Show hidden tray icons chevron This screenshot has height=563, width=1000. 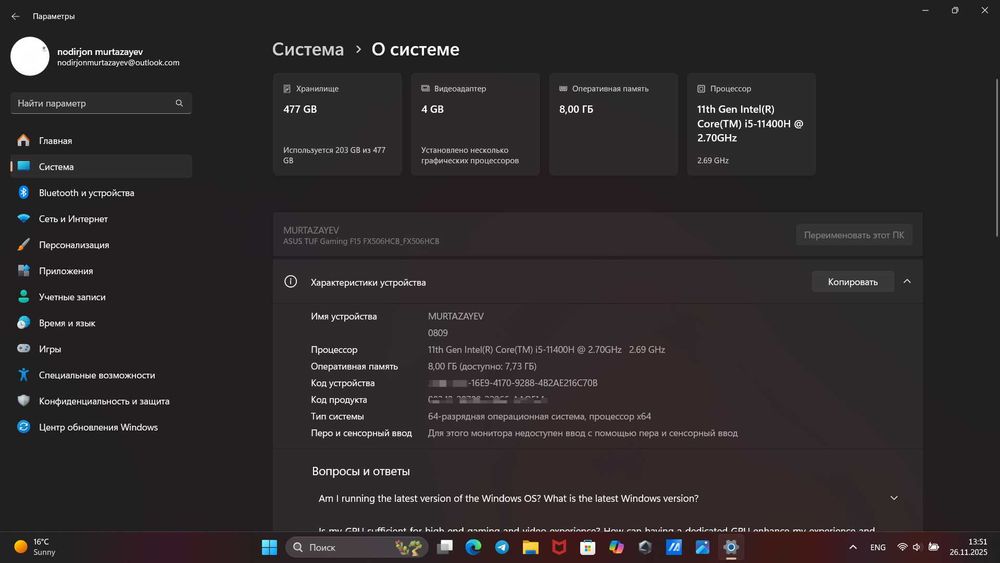tap(853, 547)
